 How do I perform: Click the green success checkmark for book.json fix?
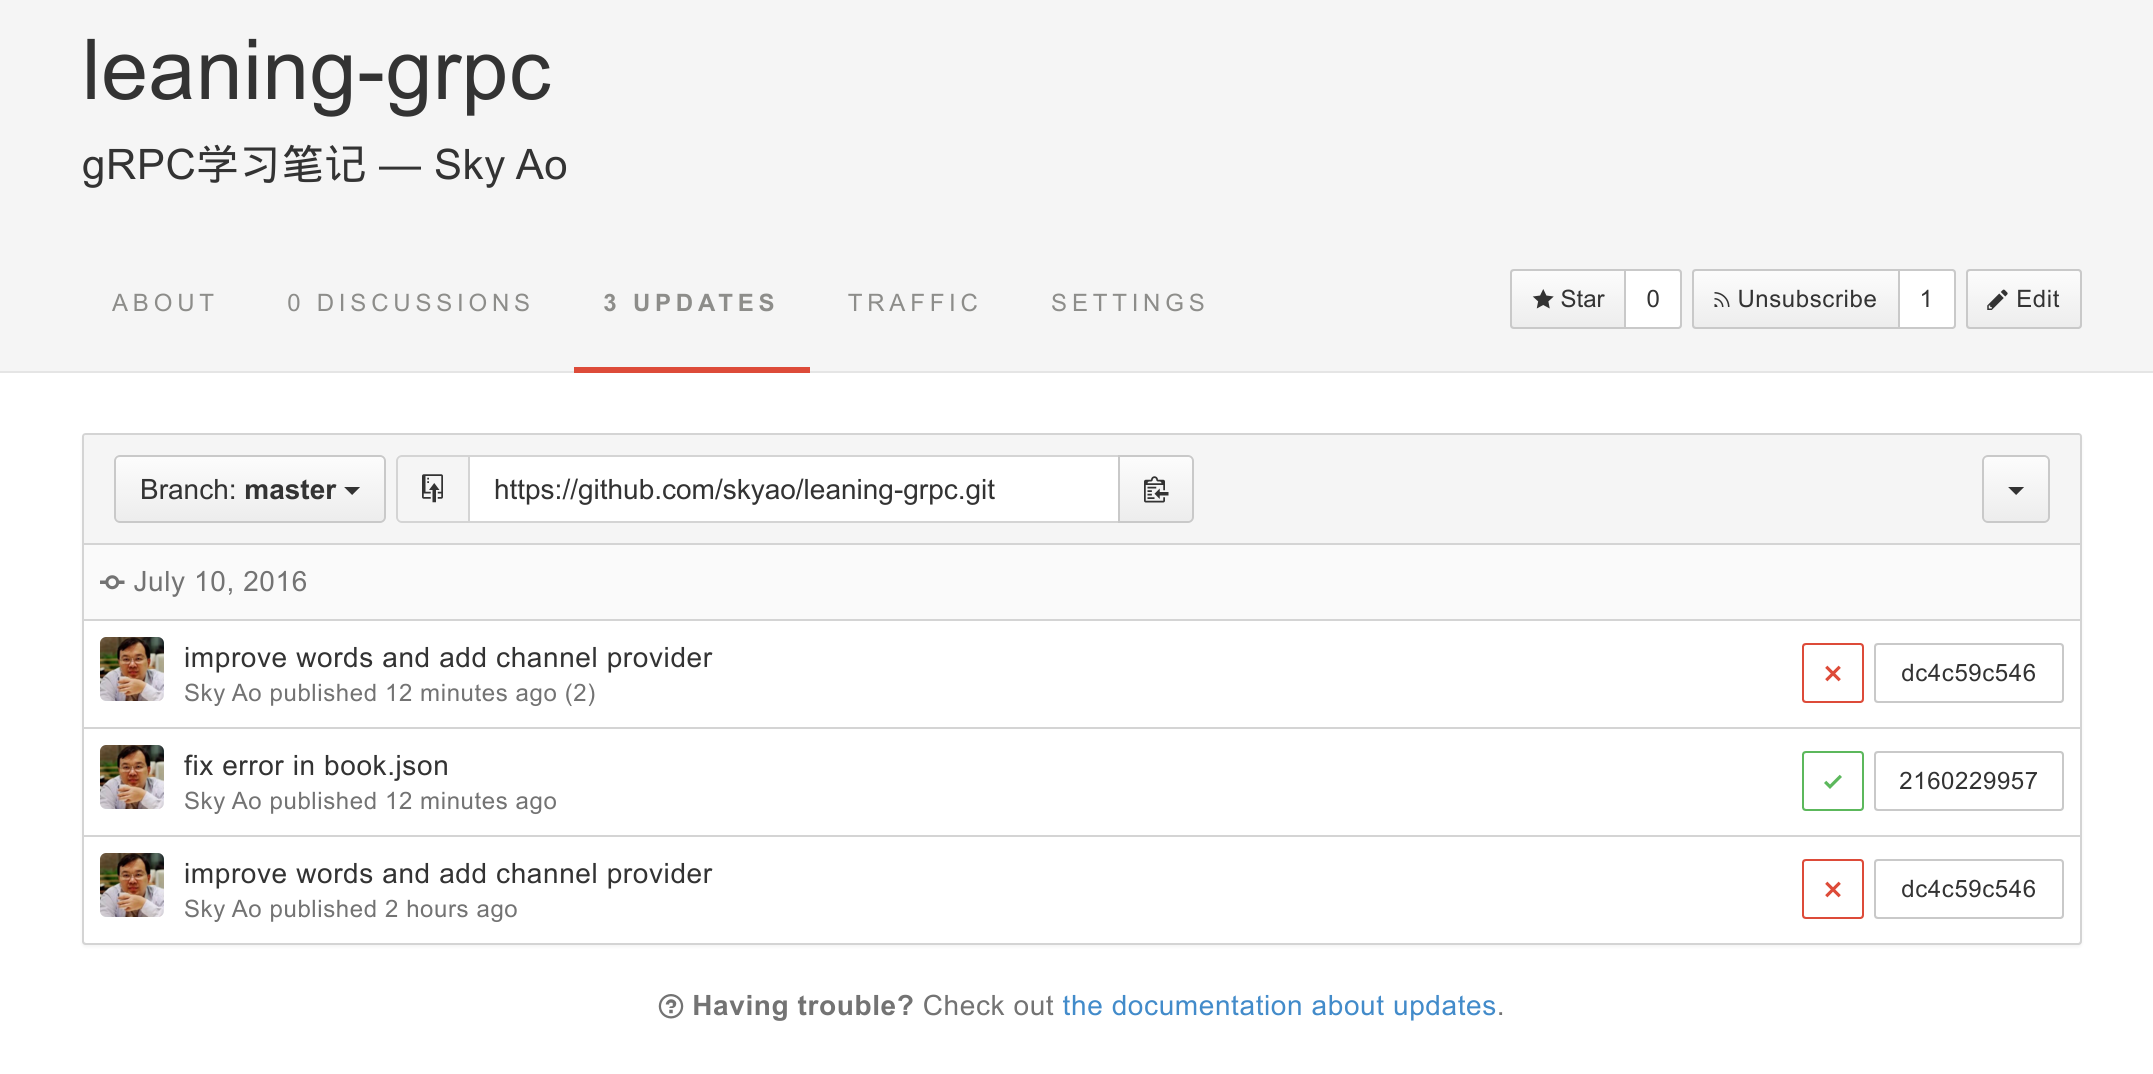click(x=1832, y=781)
